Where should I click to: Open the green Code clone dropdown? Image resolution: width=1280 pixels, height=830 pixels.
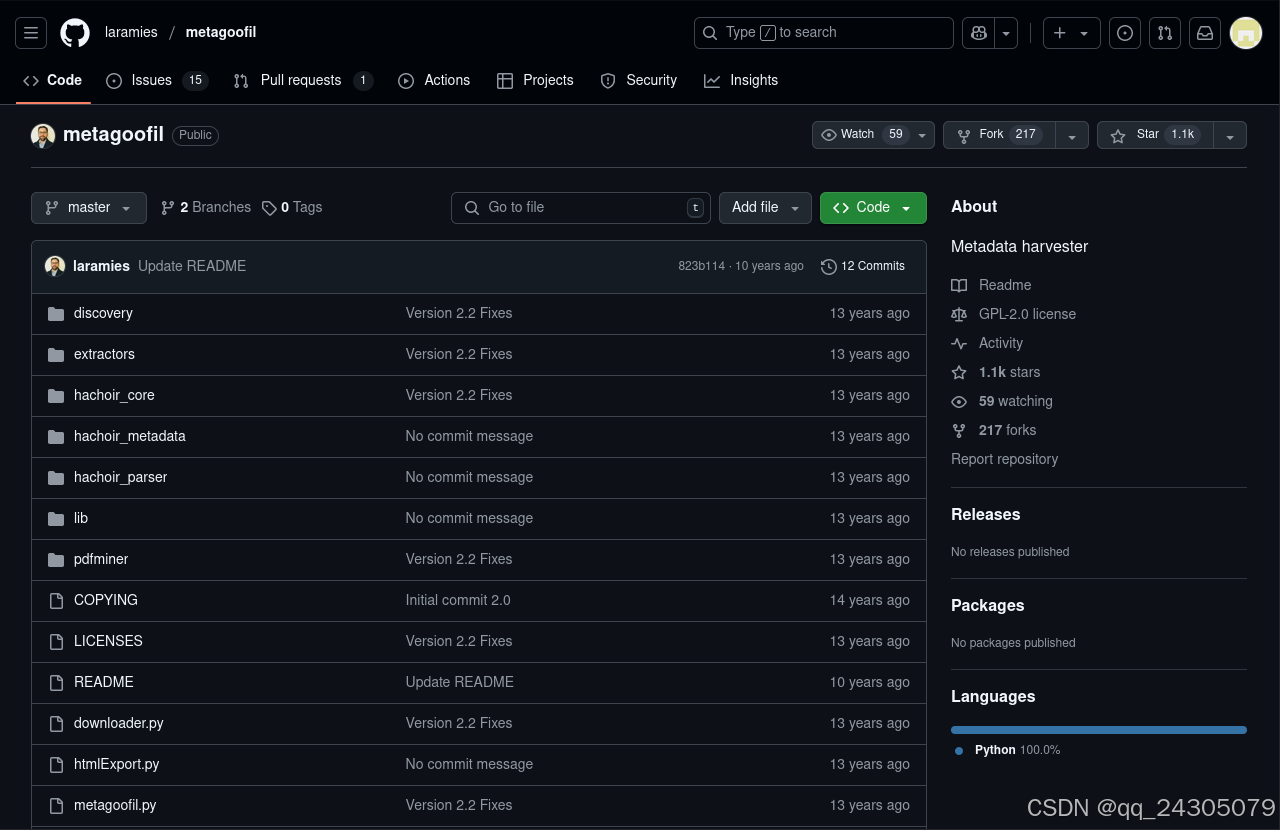[x=873, y=208]
